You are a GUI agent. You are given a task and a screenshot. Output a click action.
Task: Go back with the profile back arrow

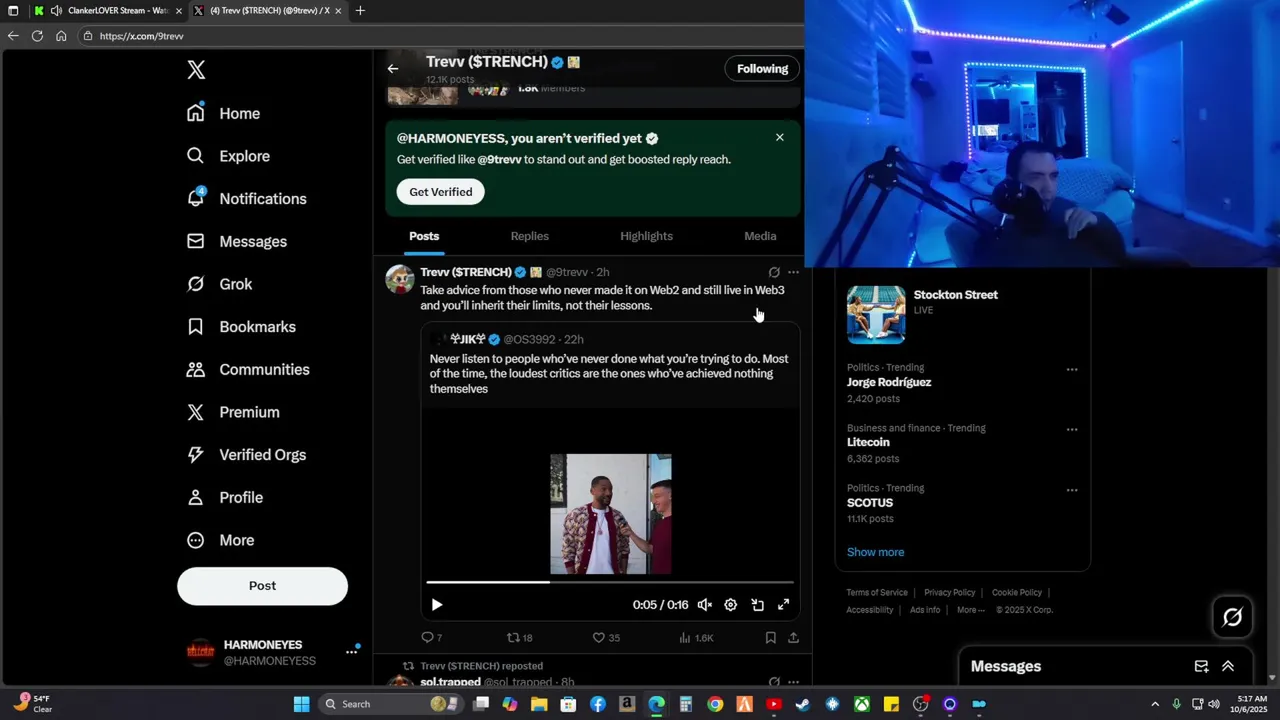pyautogui.click(x=393, y=69)
